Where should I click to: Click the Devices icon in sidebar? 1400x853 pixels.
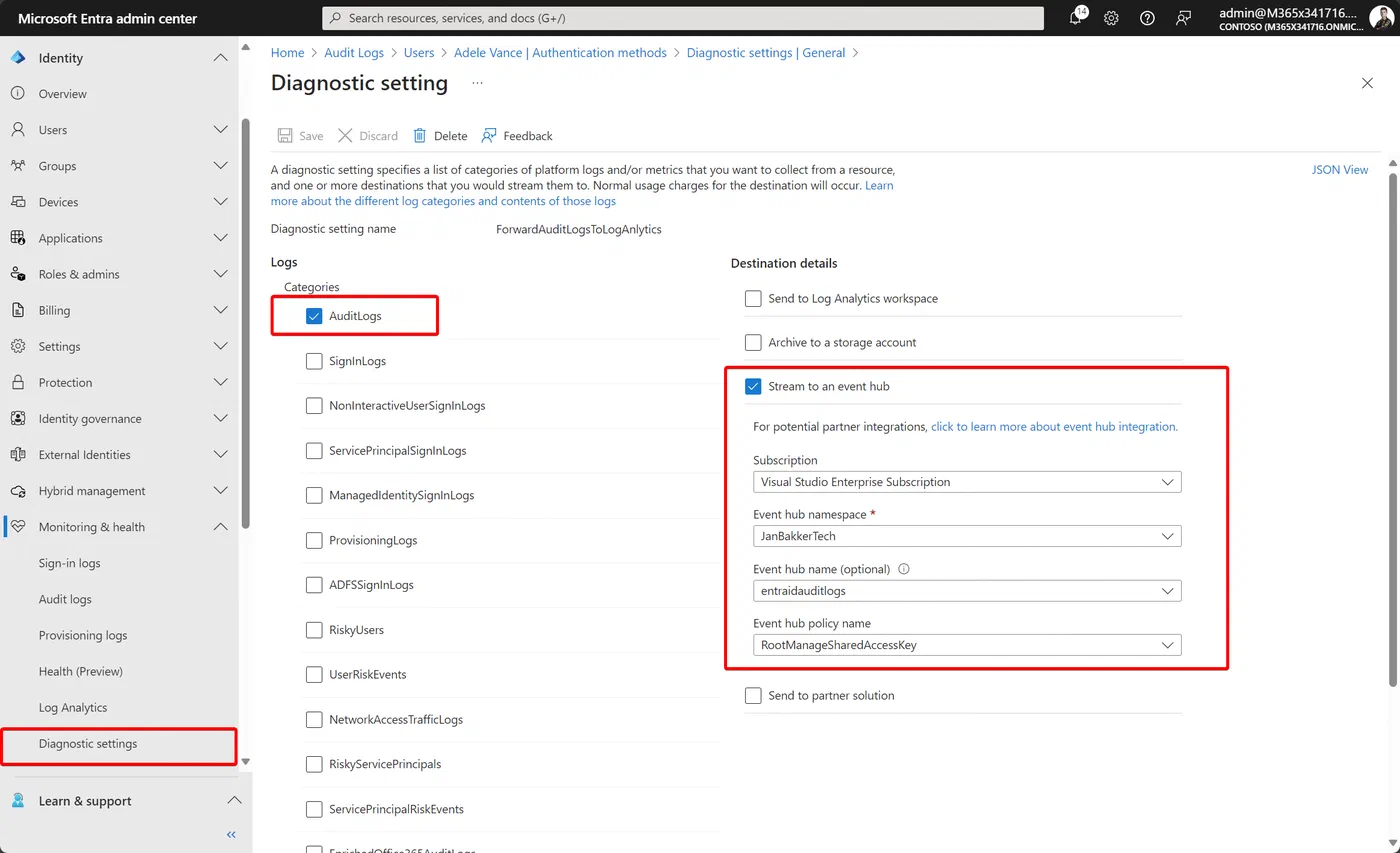tap(17, 202)
